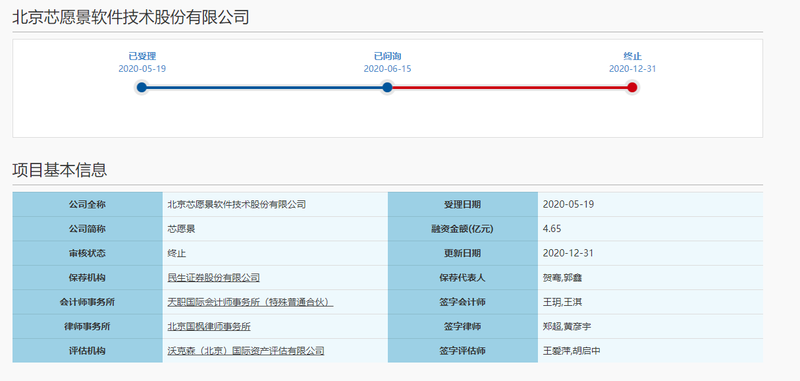Select the 已受理 stage label

(x=142, y=57)
